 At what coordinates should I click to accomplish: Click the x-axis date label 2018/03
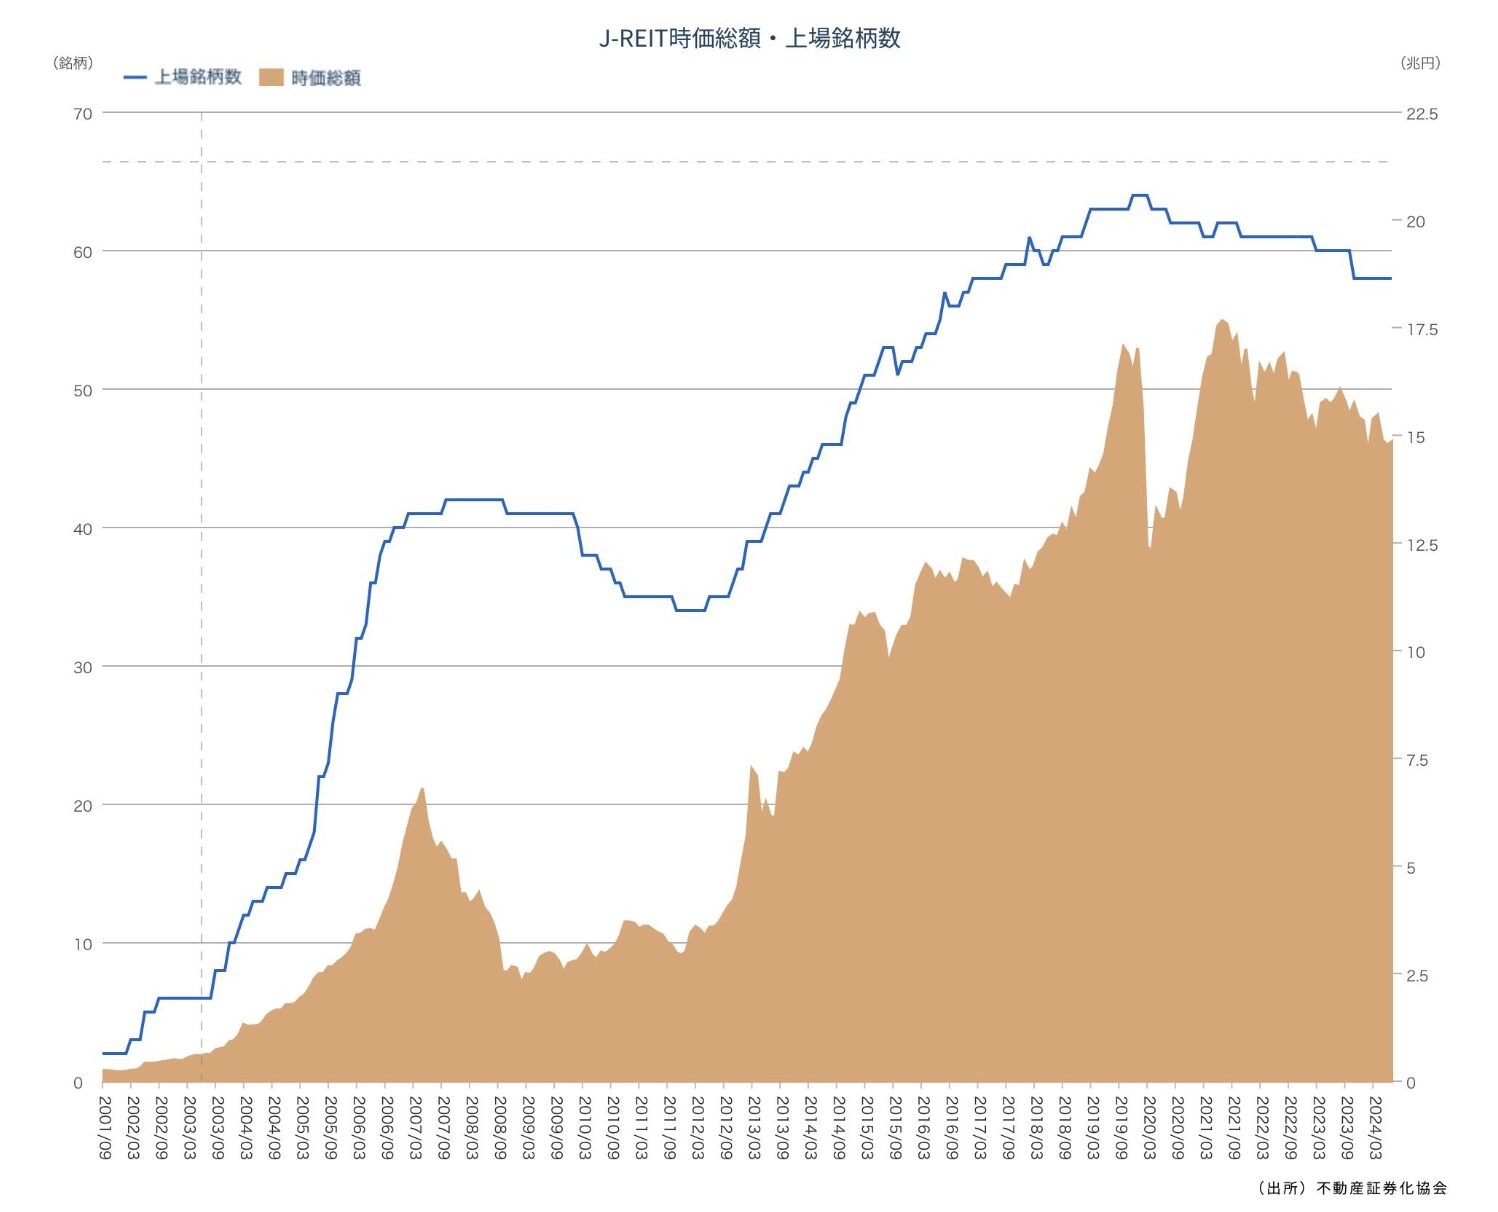pyautogui.click(x=1036, y=1128)
